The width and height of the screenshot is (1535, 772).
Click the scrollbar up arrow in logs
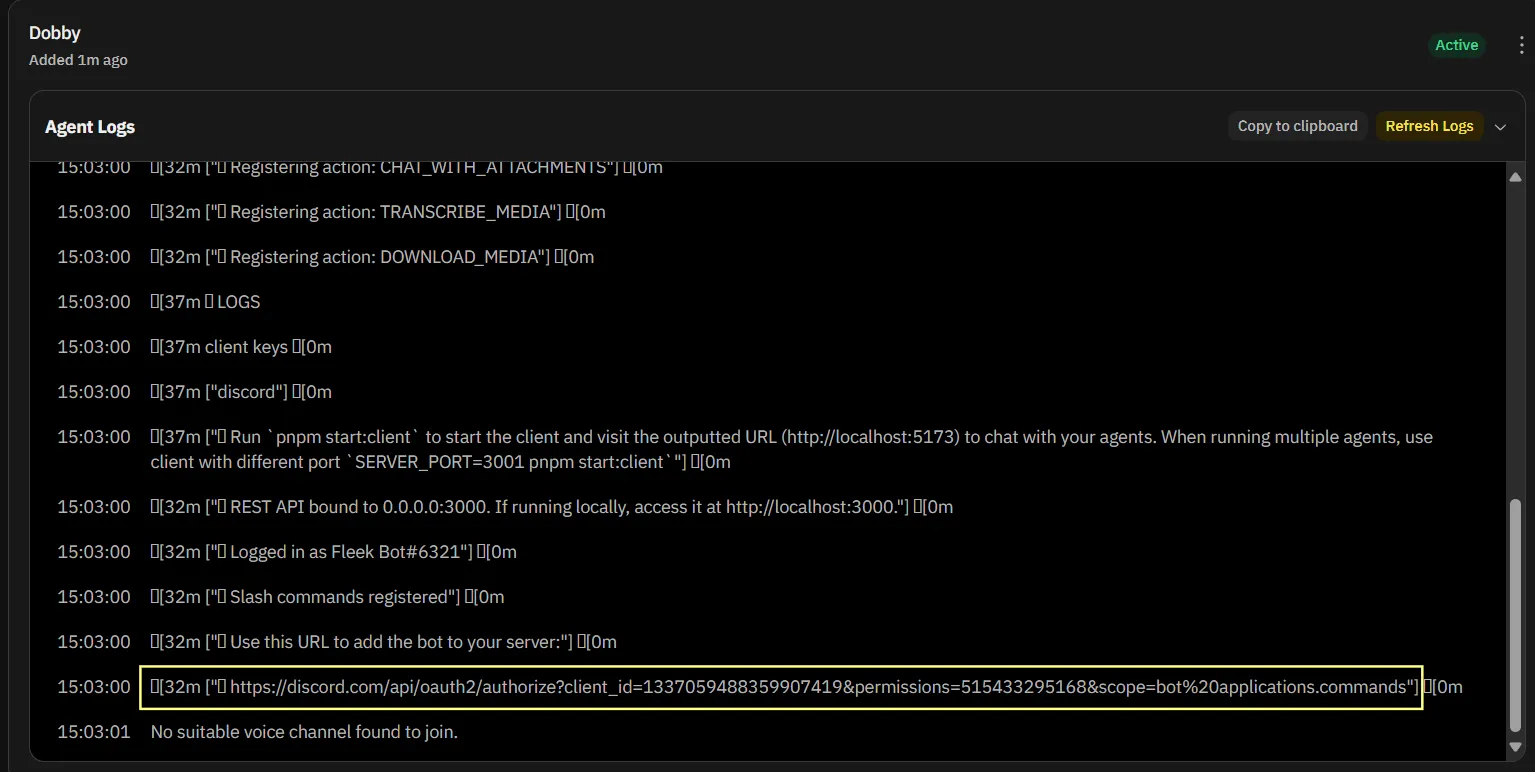click(1515, 177)
